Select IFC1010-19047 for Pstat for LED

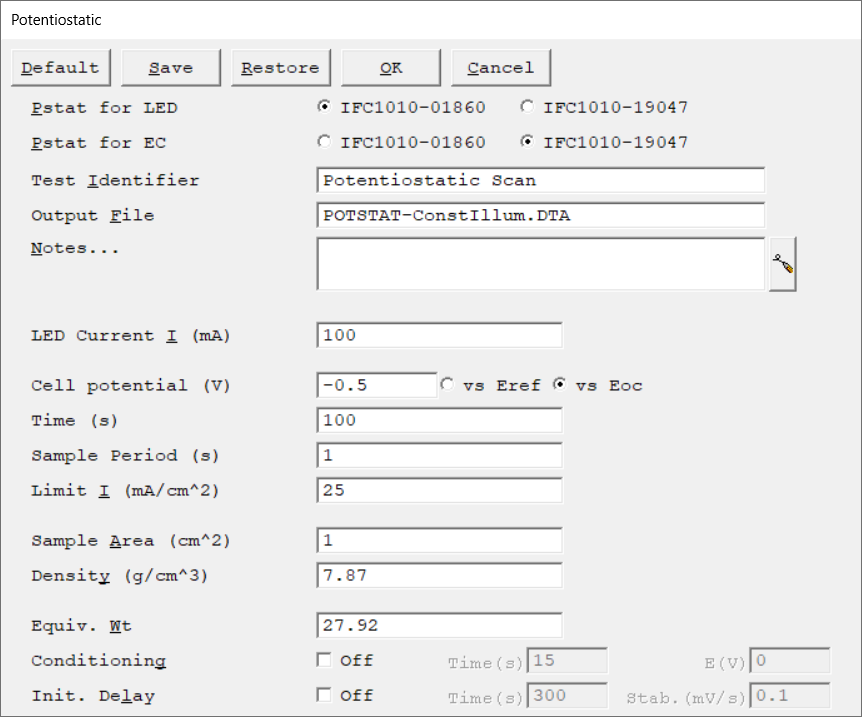coord(527,107)
